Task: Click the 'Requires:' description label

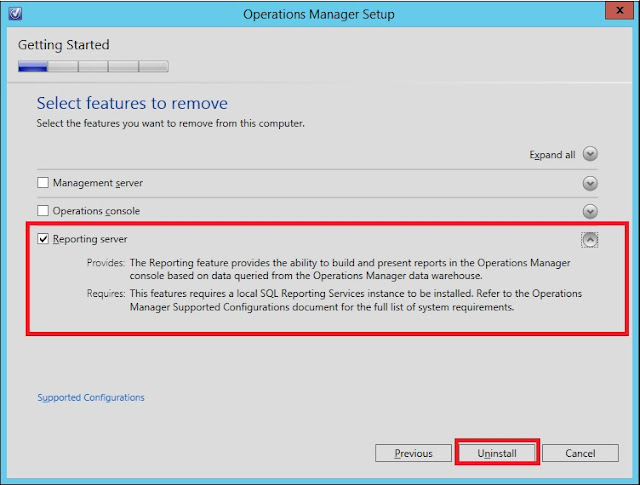Action: (106, 294)
